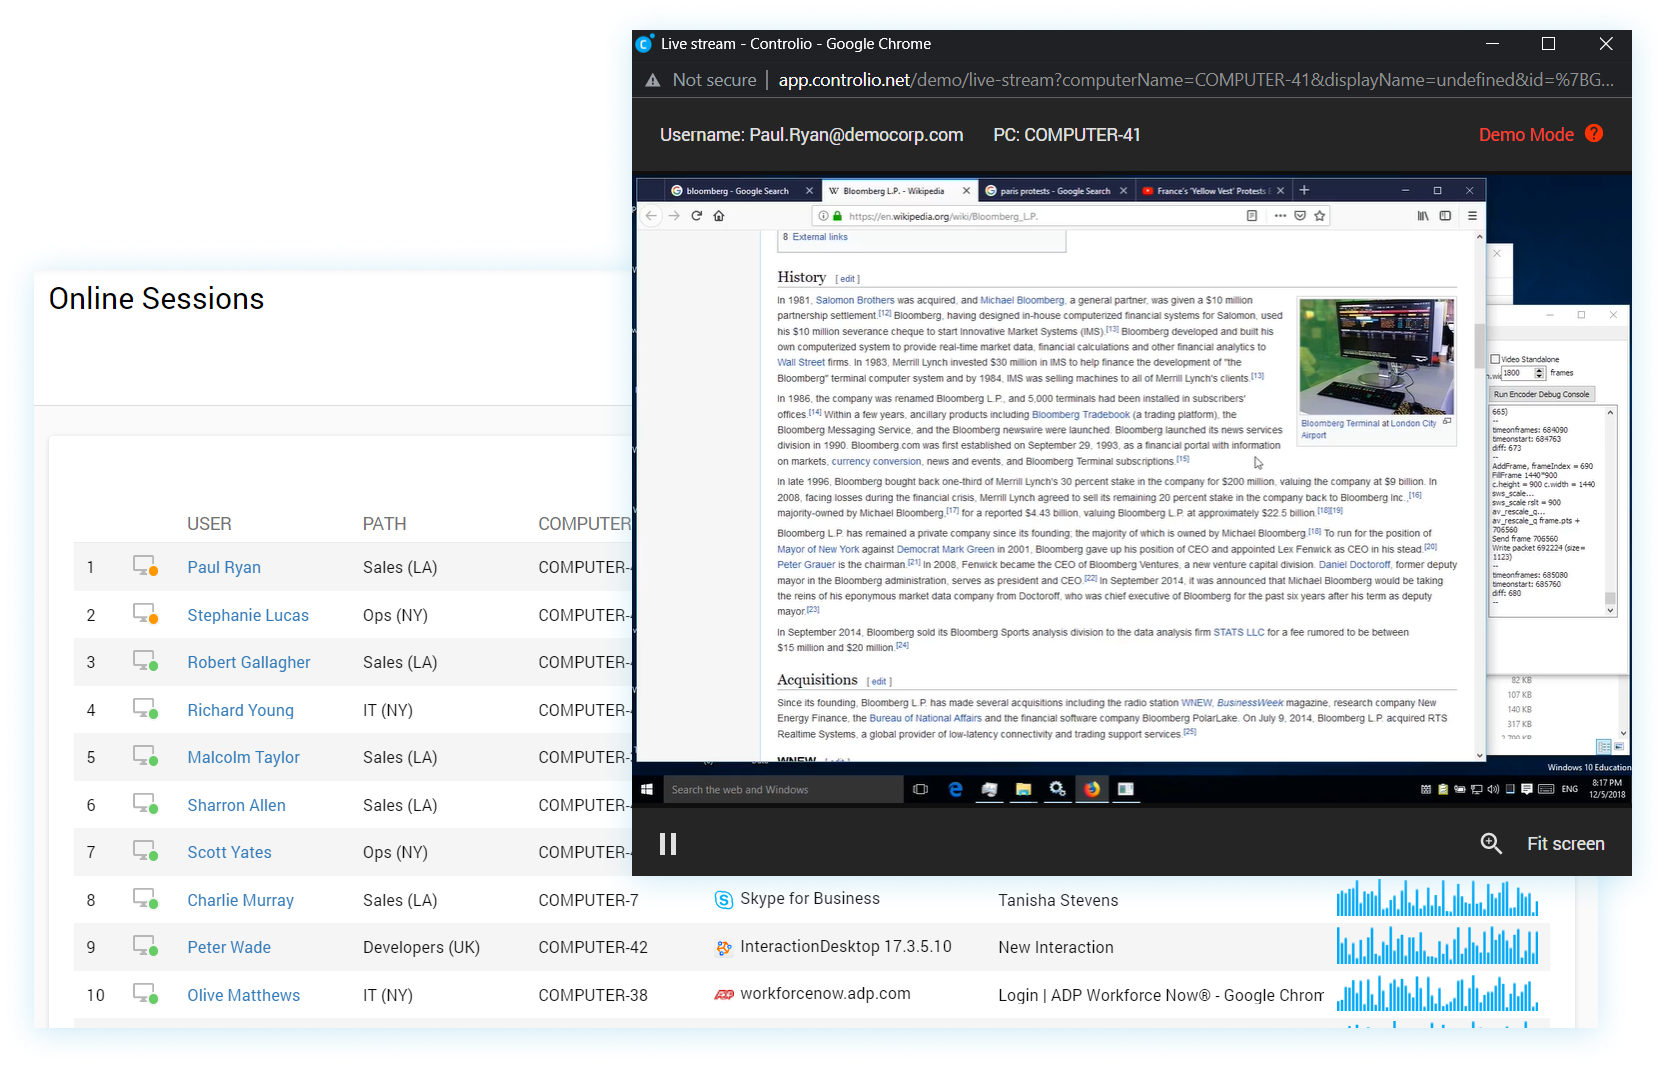Click Firefox home icon in streamed browser
The height and width of the screenshot is (1066, 1666).
[x=718, y=216]
